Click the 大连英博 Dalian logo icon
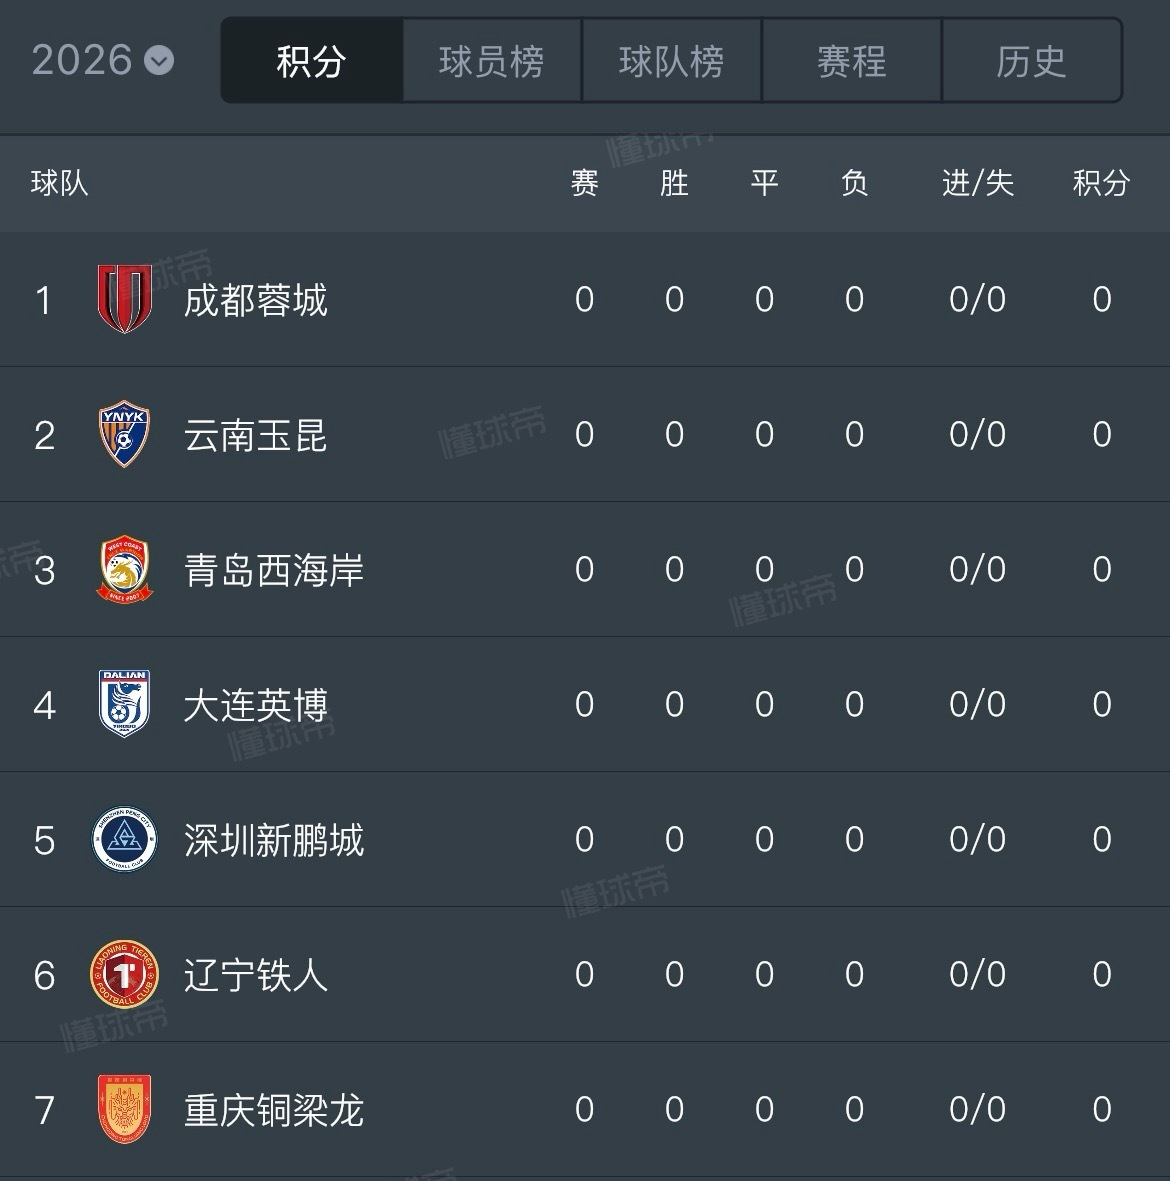This screenshot has height=1181, width=1170. coord(124,705)
